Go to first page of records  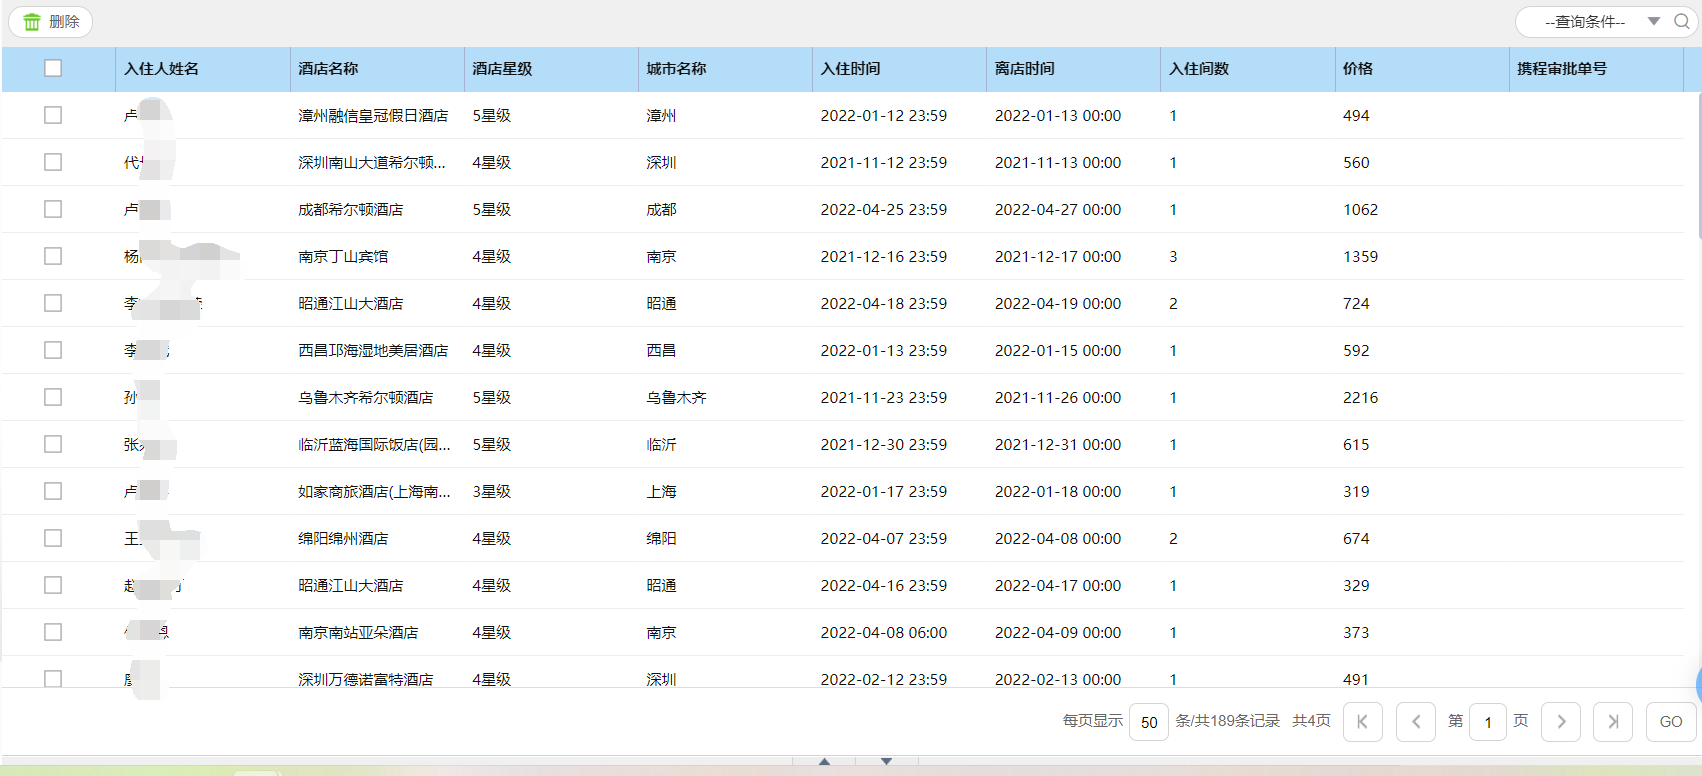1362,721
